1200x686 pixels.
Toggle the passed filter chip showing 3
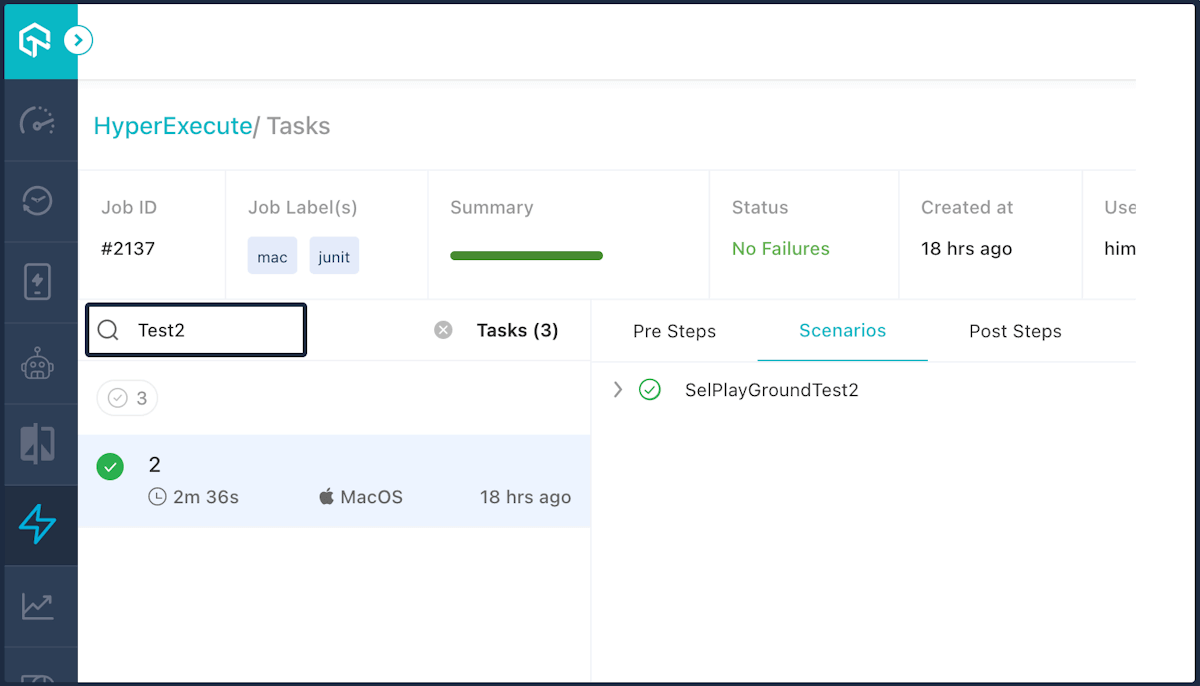[127, 398]
